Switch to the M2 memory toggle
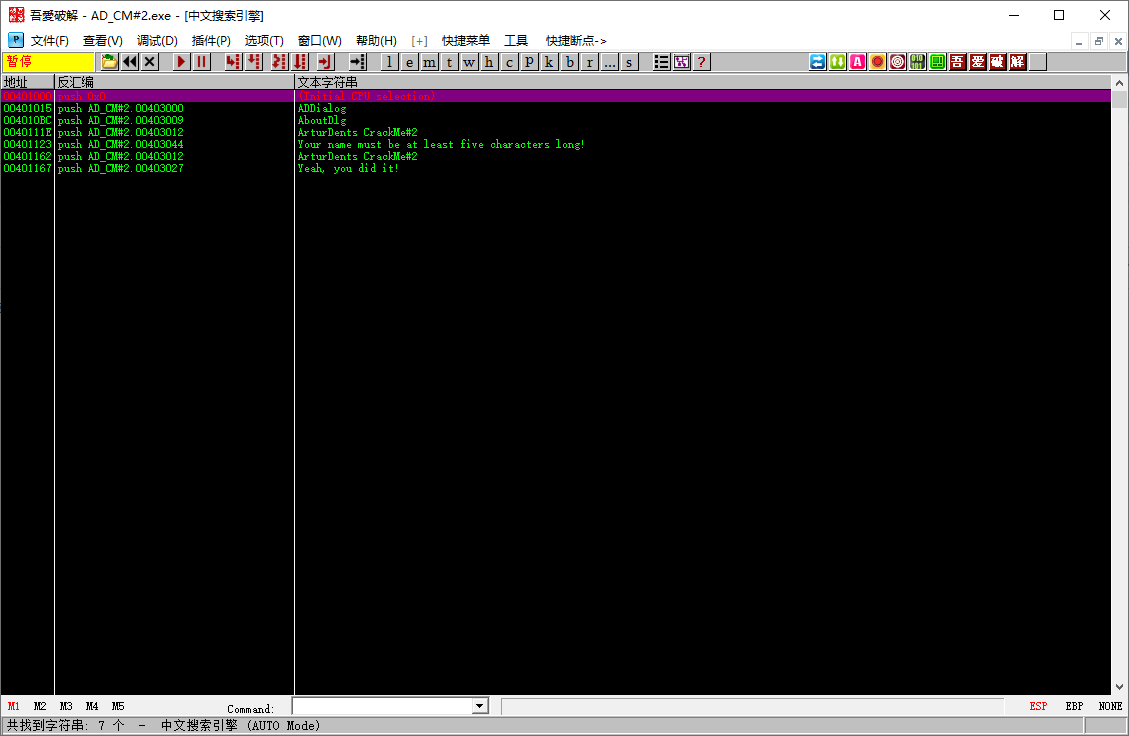This screenshot has height=736, width=1129. (40, 706)
